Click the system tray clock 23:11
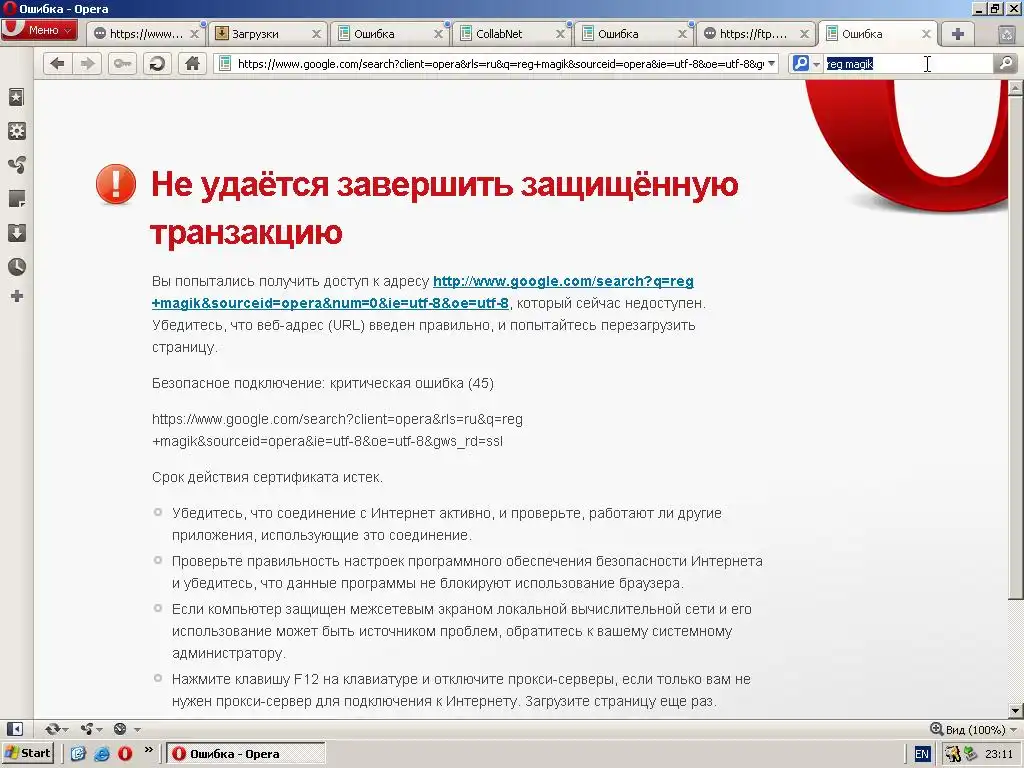Image resolution: width=1024 pixels, height=768 pixels. (999, 754)
